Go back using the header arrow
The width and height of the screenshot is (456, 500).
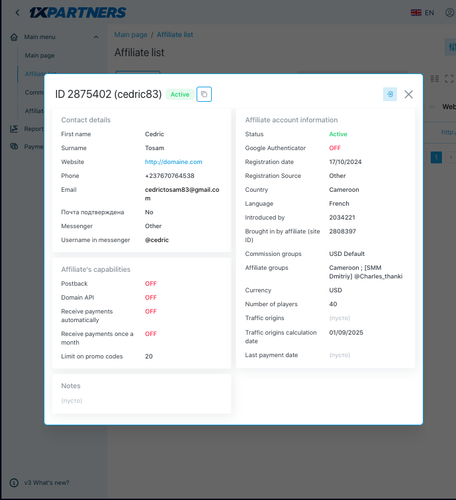click(17, 13)
